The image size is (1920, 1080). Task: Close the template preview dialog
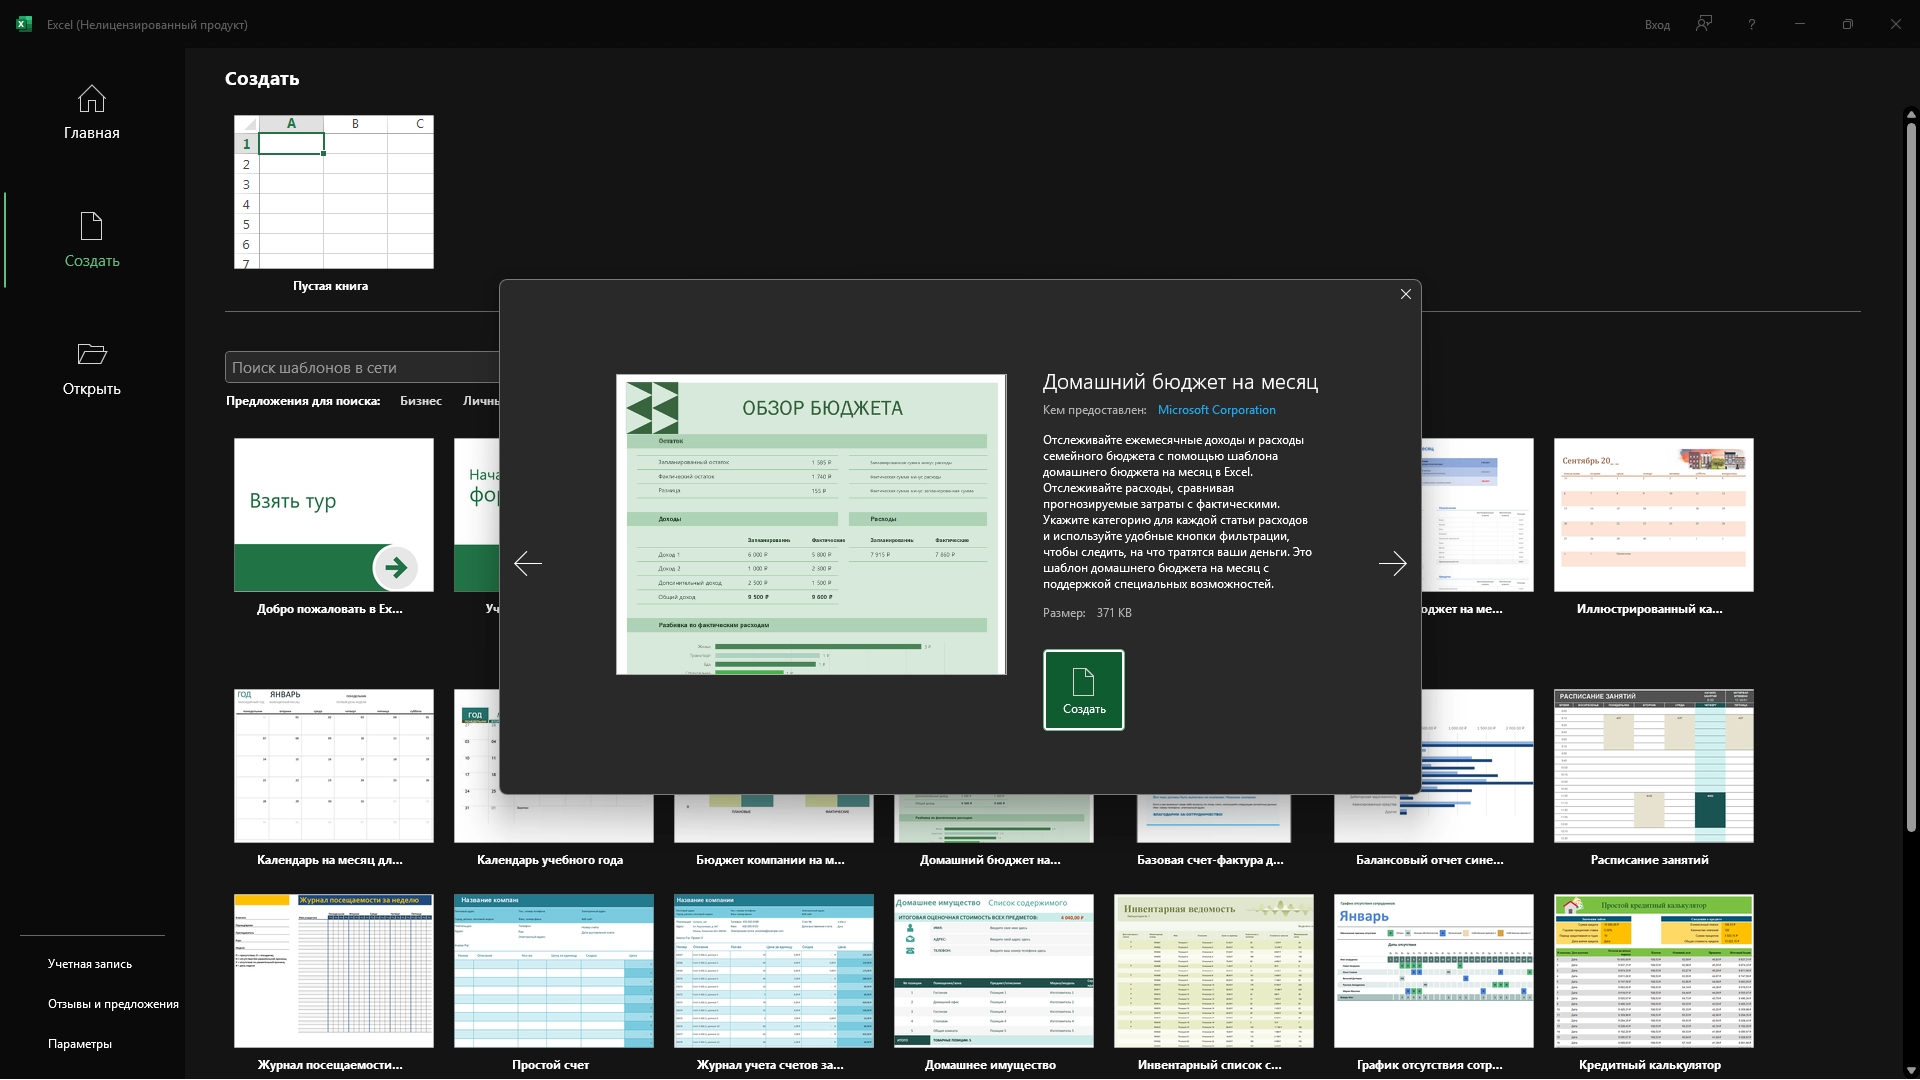[x=1405, y=294]
